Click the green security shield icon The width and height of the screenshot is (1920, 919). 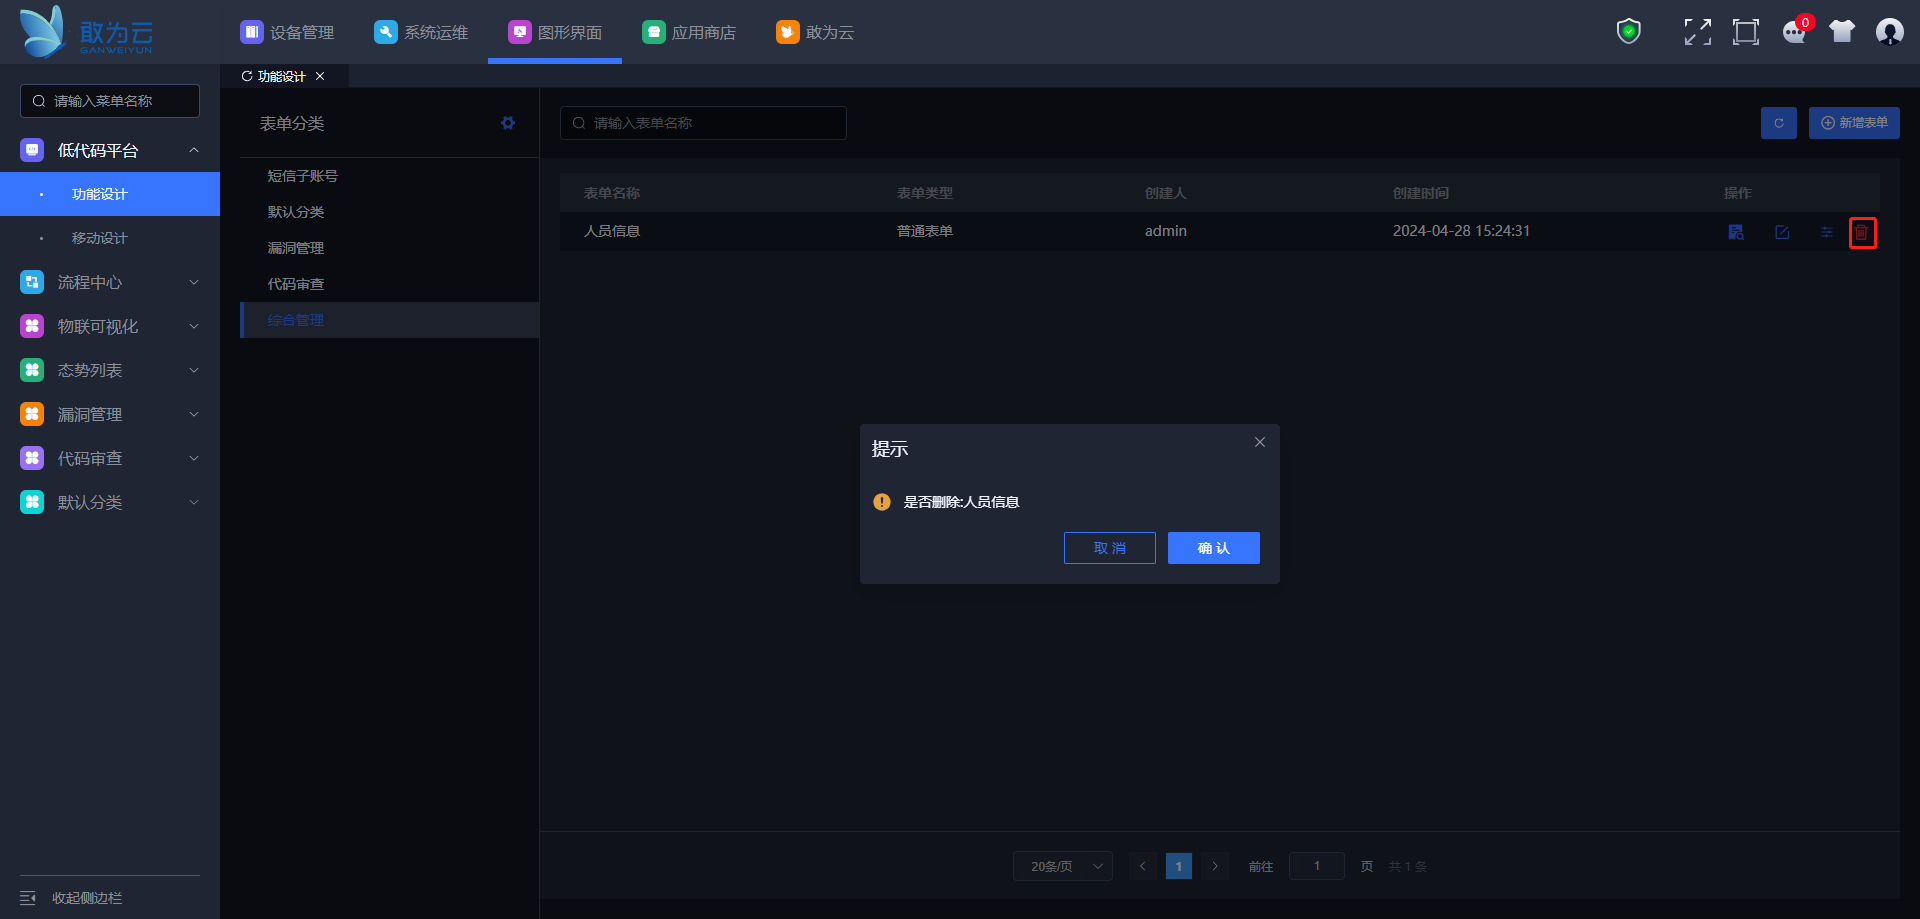(1628, 32)
